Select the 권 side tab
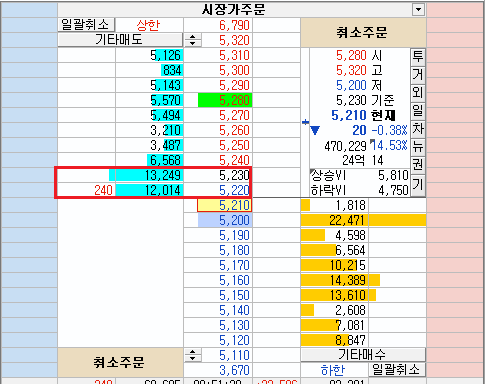This screenshot has height=384, width=485. pos(418,164)
